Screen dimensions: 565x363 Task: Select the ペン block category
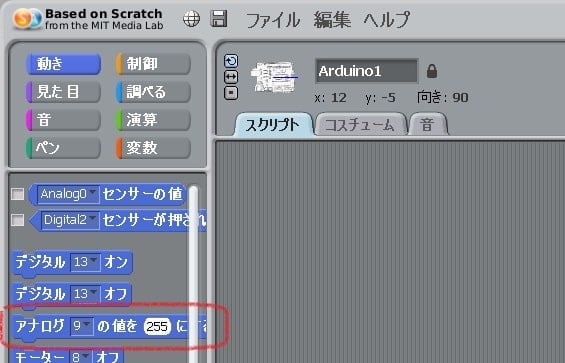63,148
